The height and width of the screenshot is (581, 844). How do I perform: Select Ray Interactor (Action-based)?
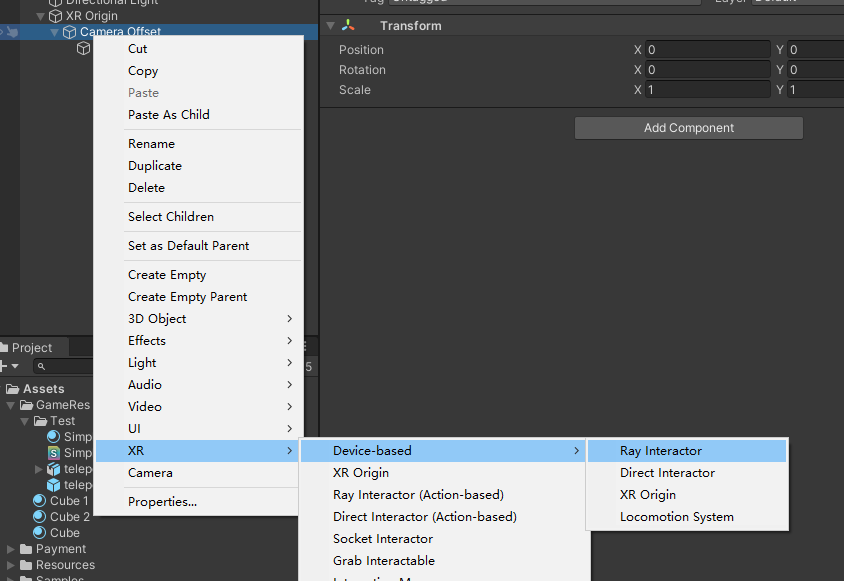(x=443, y=495)
